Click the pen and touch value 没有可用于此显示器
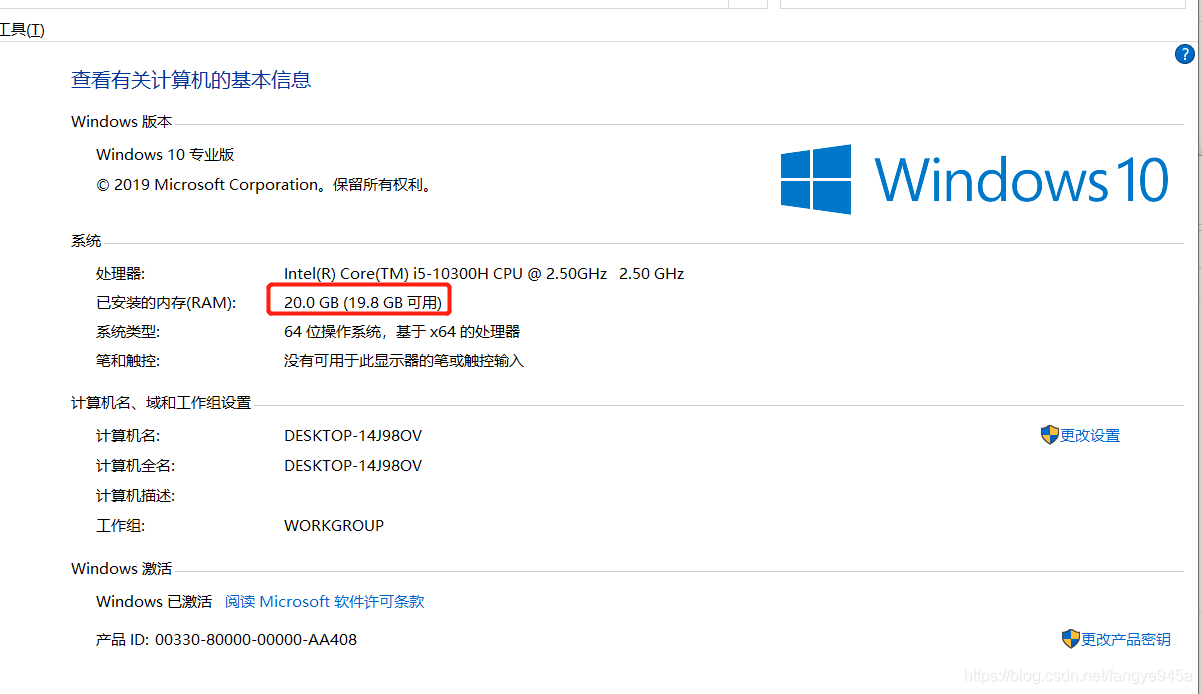 point(404,360)
